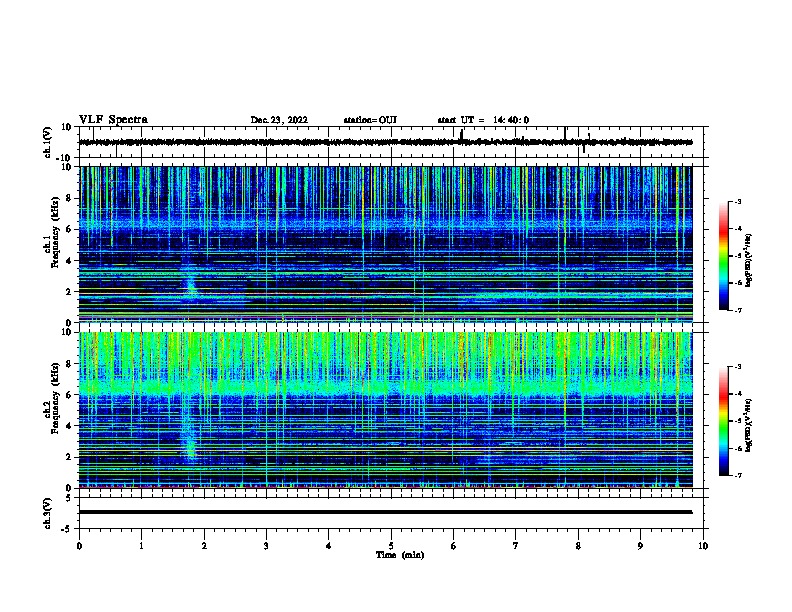Click the "station=OUI" header label
This screenshot has height=612, width=792.
point(370,120)
